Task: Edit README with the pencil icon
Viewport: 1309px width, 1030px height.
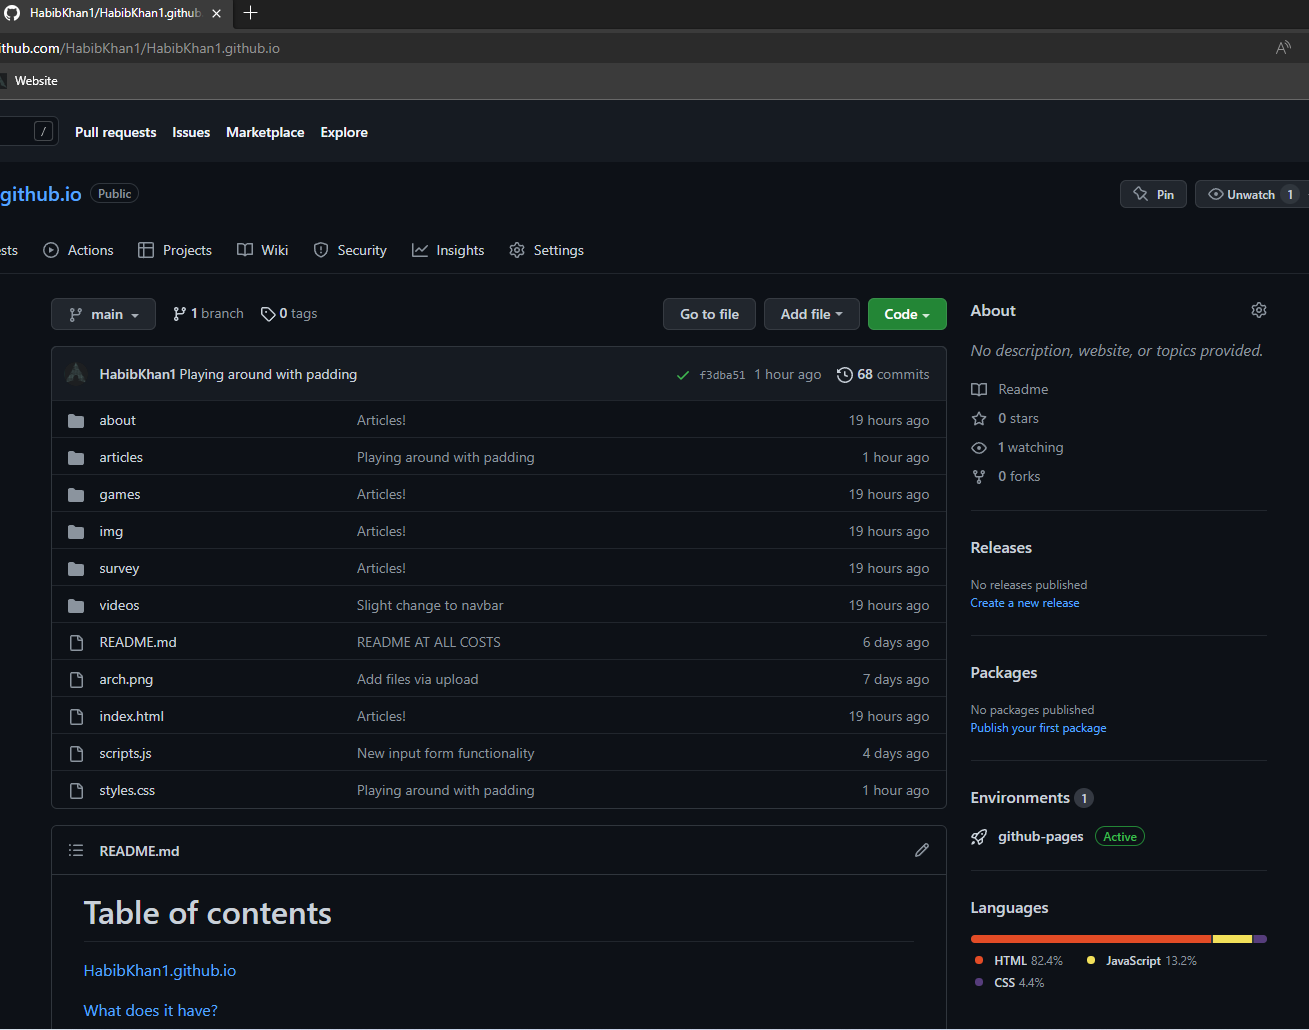Action: pyautogui.click(x=922, y=850)
